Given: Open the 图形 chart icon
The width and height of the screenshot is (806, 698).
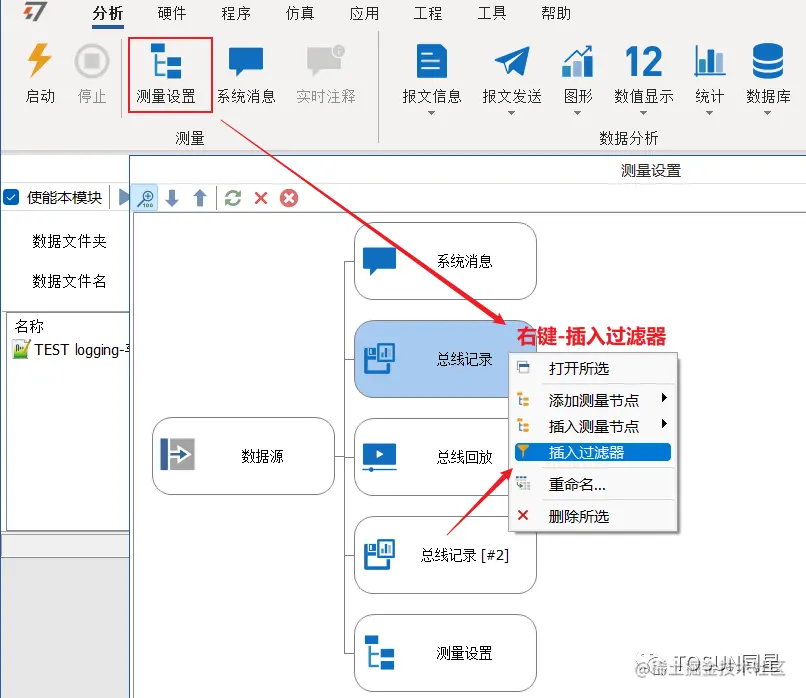Looking at the screenshot, I should click(x=578, y=61).
